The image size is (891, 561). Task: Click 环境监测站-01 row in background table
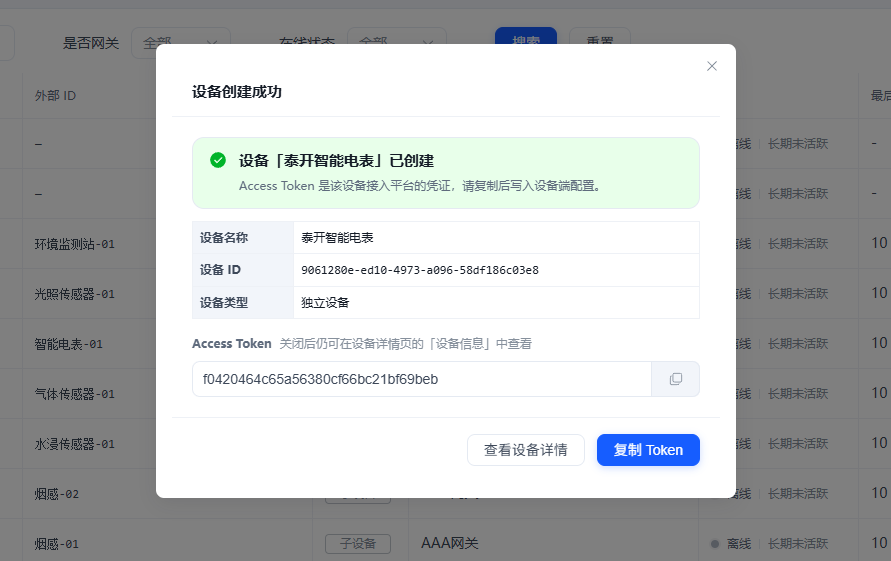(74, 244)
